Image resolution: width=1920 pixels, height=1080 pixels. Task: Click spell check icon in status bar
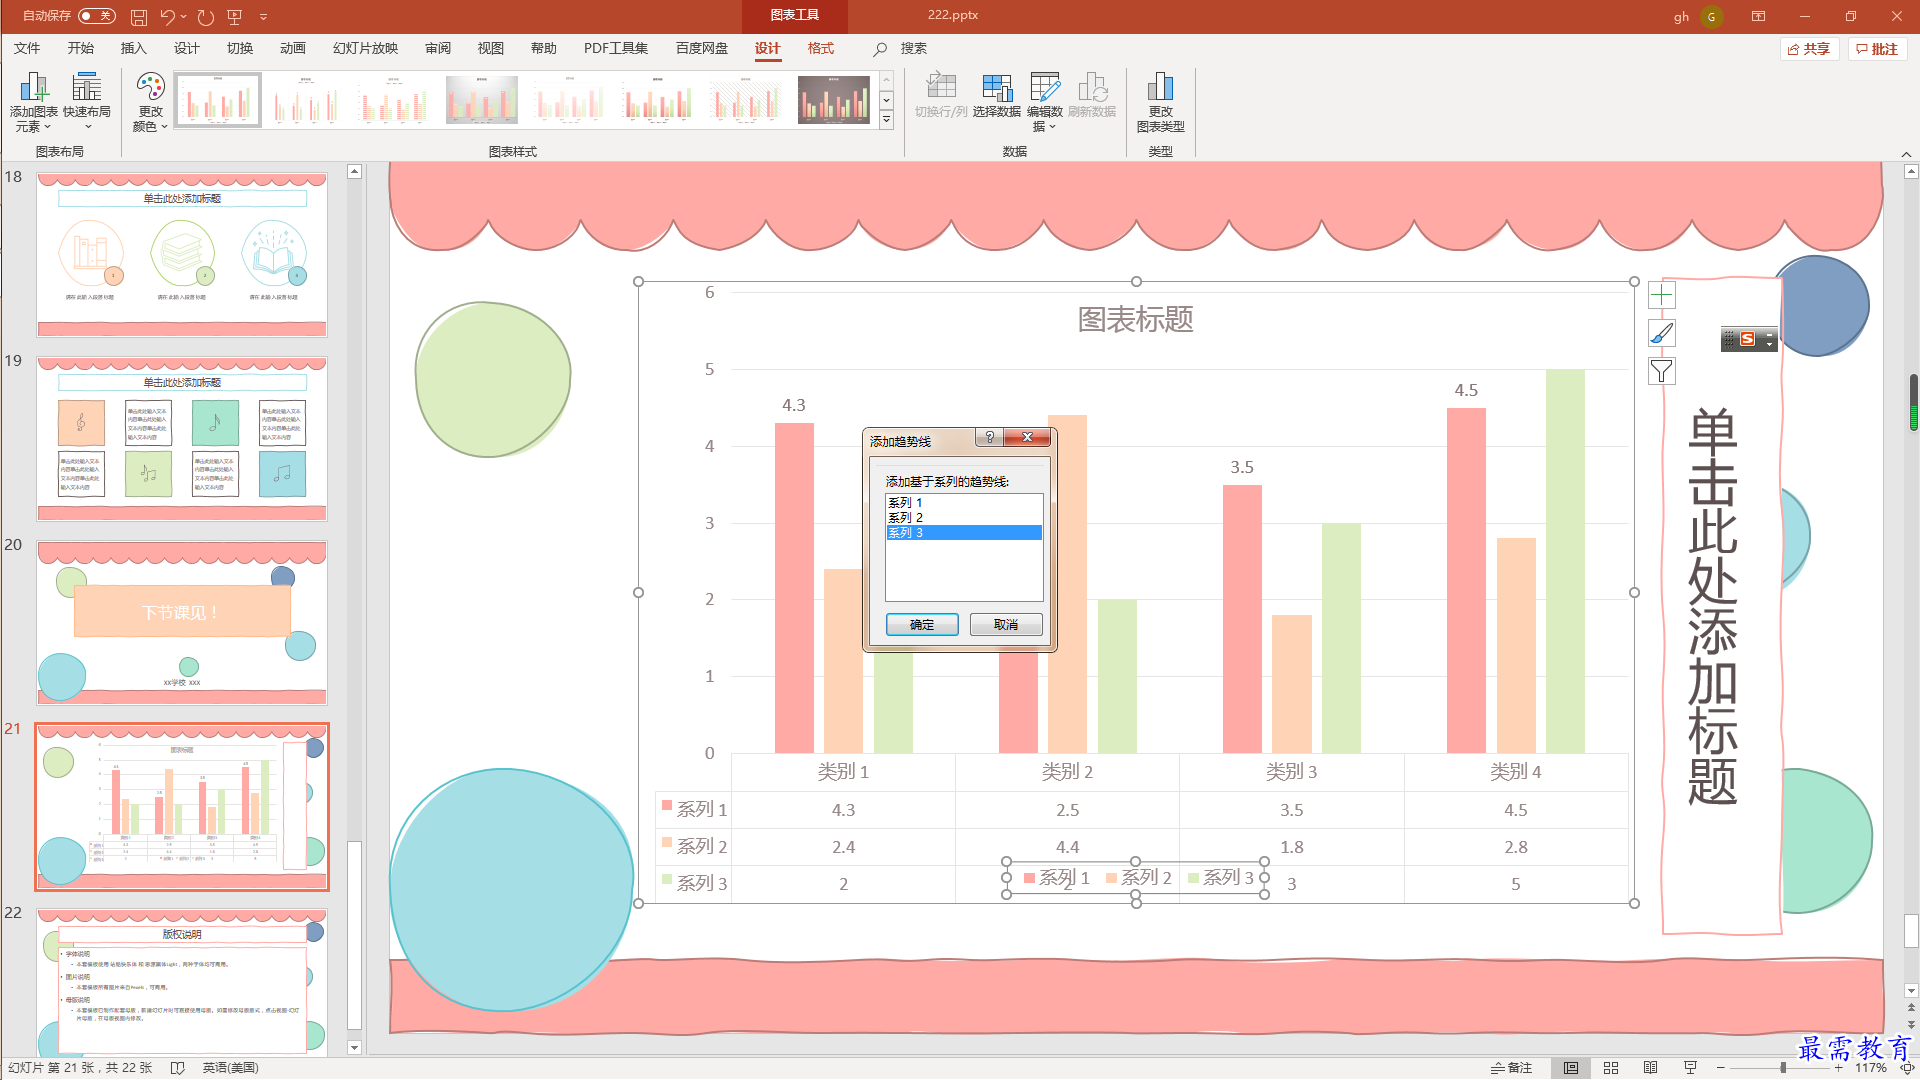[x=178, y=1068]
